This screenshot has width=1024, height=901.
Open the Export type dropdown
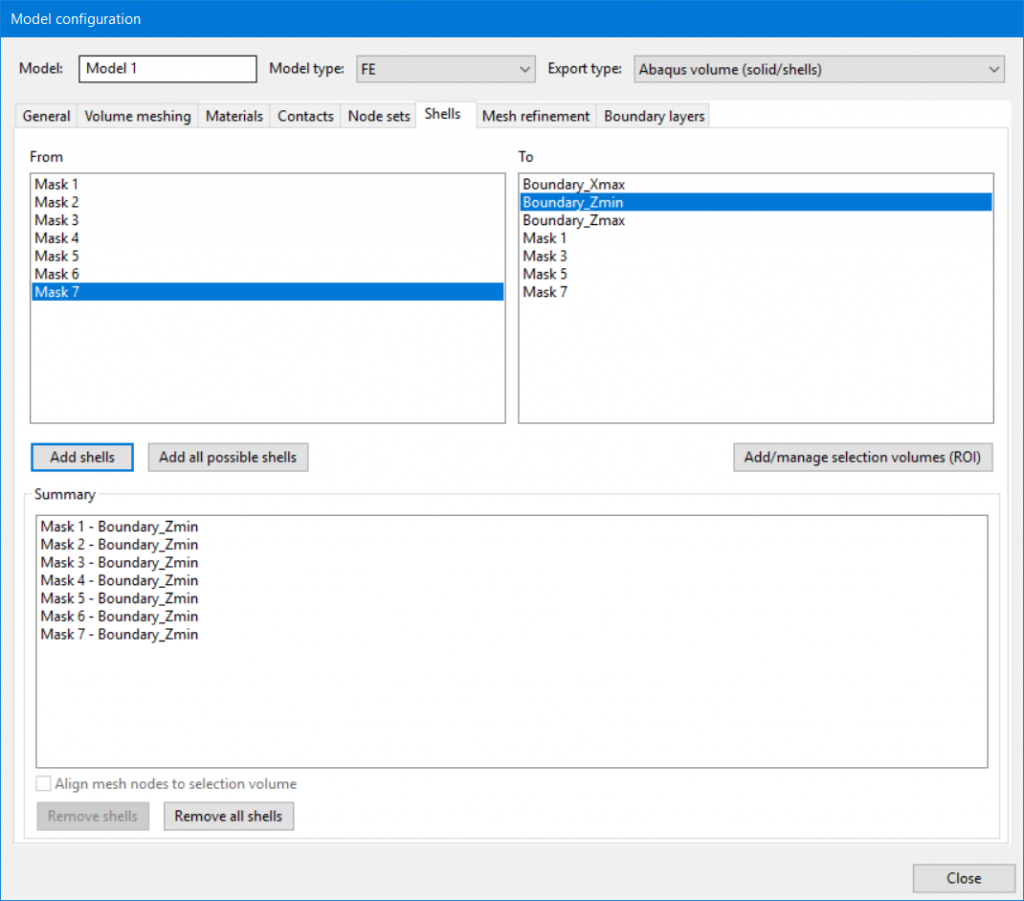pos(819,69)
